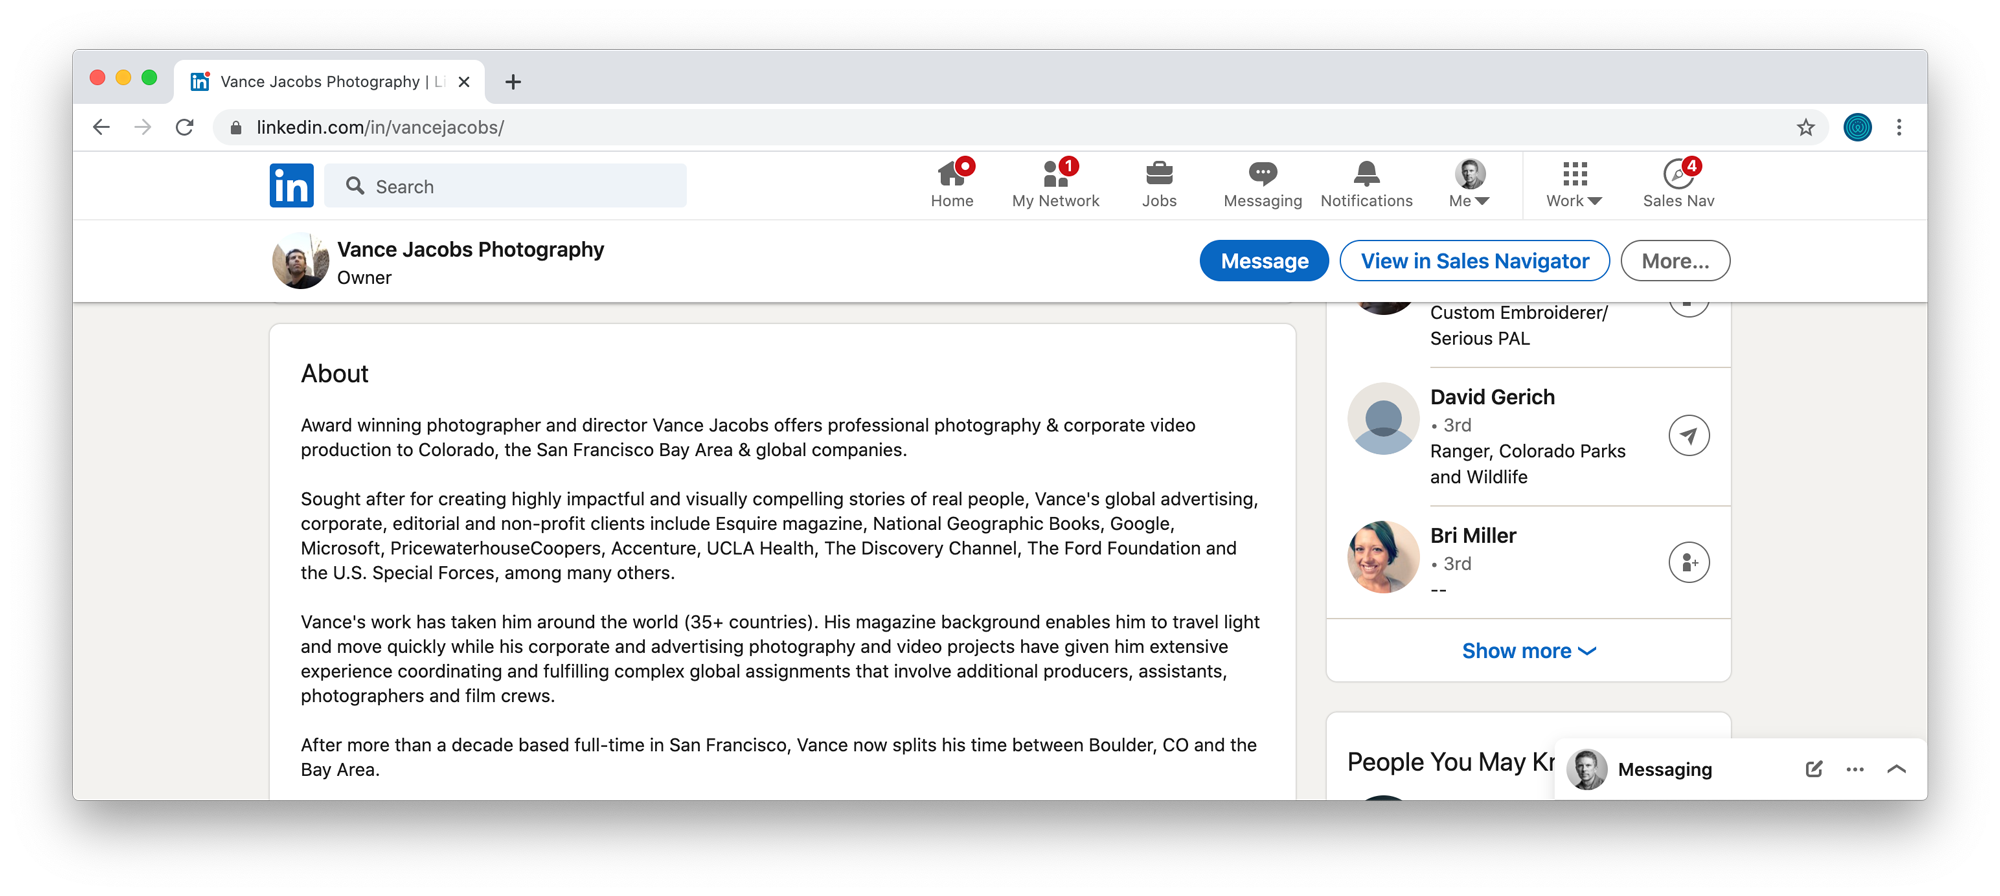Bookmark this page with star
This screenshot has width=2000, height=896.
[x=1805, y=127]
